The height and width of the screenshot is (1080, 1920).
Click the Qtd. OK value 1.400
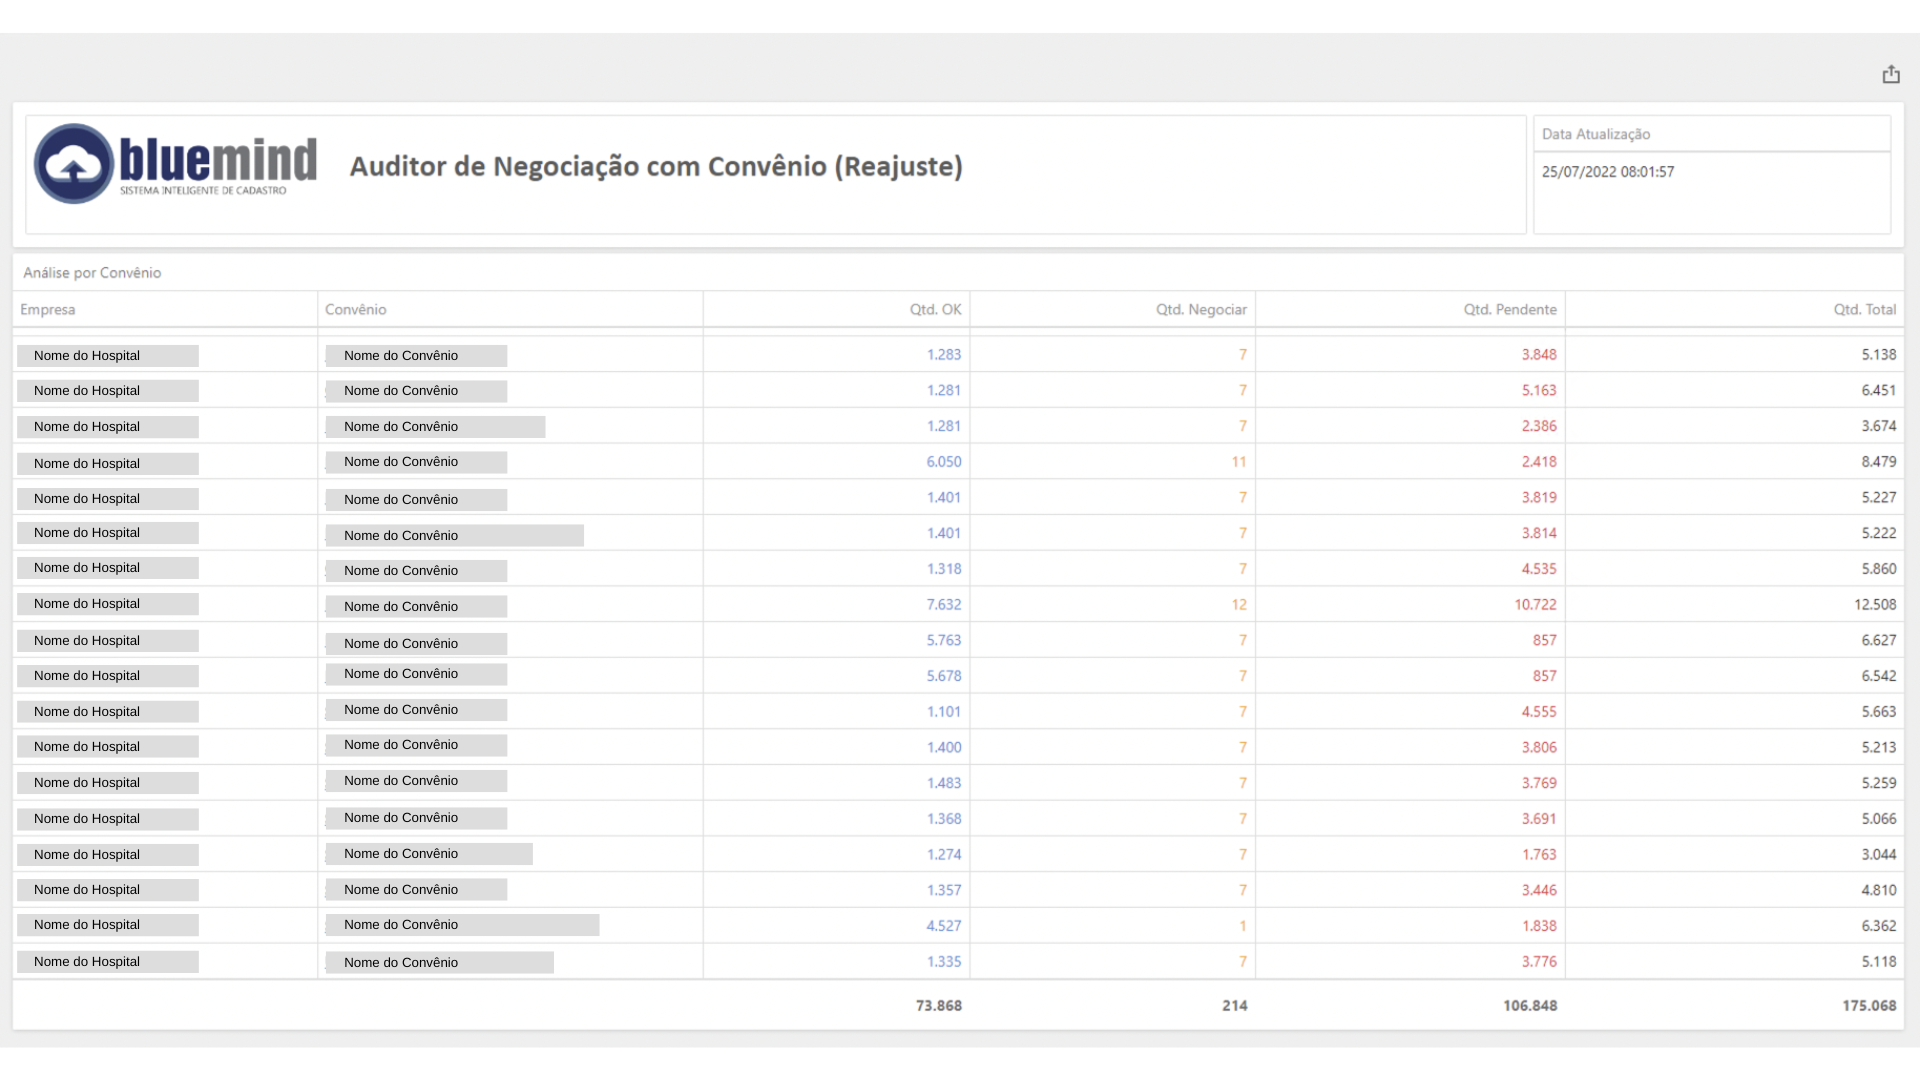point(943,748)
